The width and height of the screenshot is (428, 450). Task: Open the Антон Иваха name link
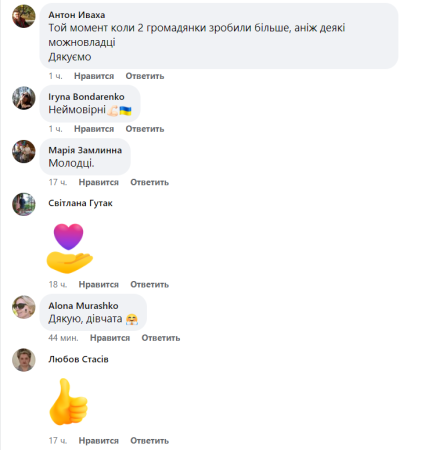coord(77,15)
